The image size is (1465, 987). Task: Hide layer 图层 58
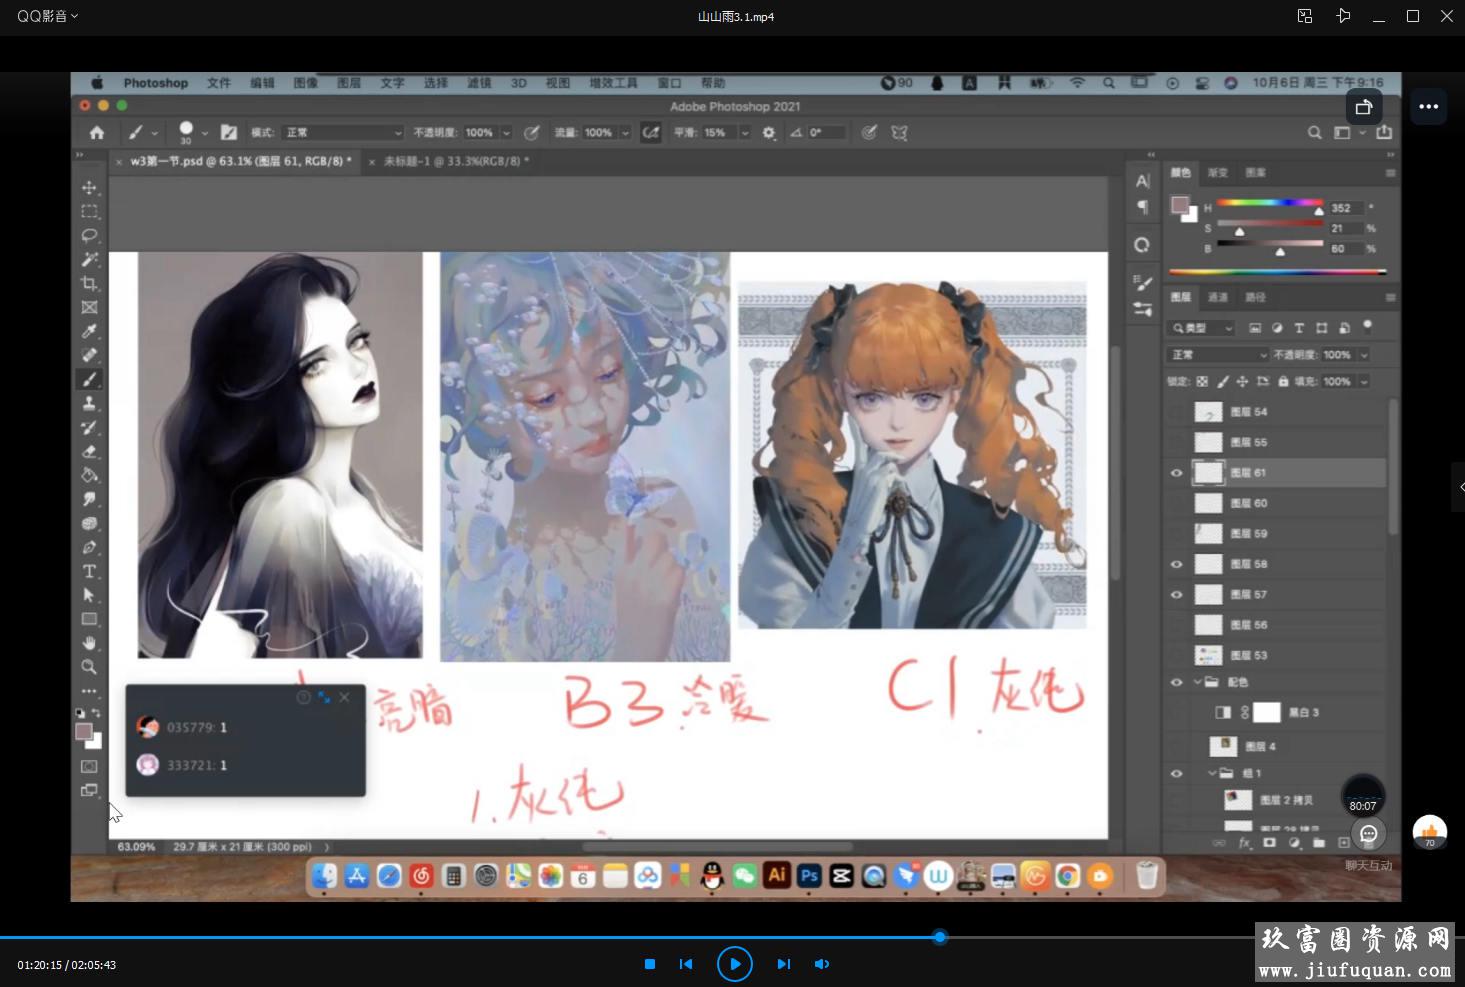[1176, 564]
